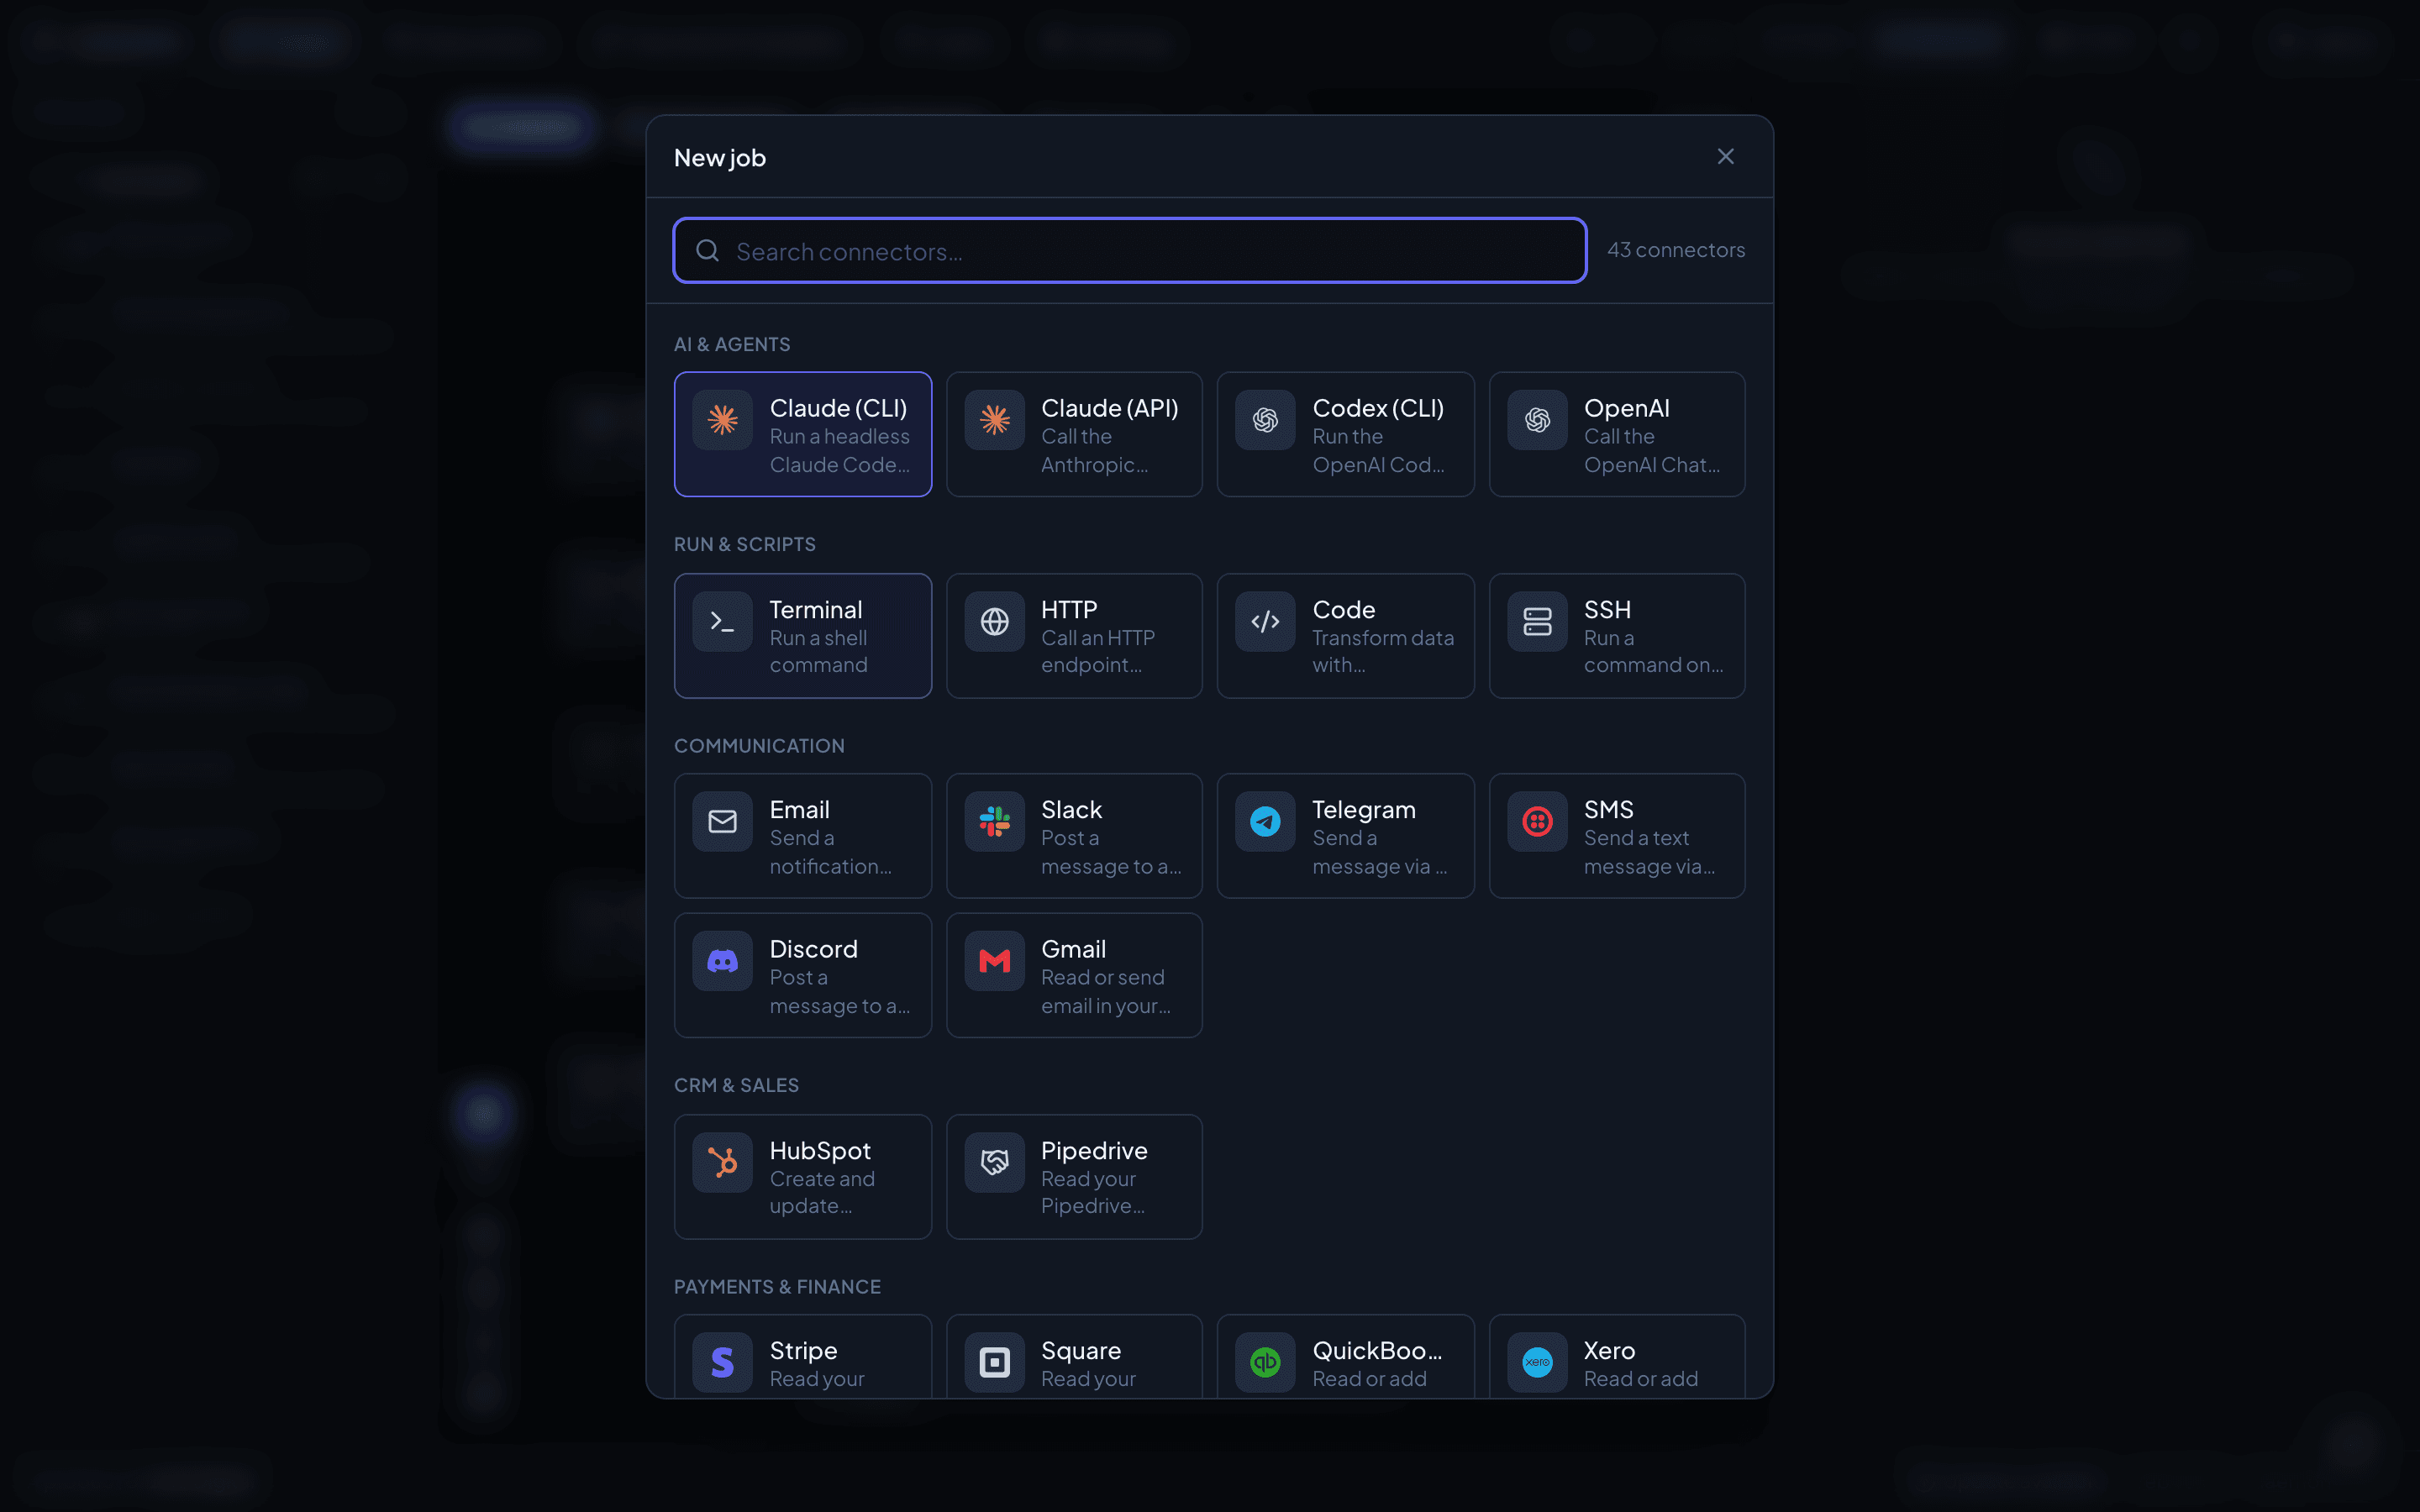This screenshot has height=1512, width=2420.
Task: Click the Telegram paper-plane icon
Action: pyautogui.click(x=1265, y=821)
